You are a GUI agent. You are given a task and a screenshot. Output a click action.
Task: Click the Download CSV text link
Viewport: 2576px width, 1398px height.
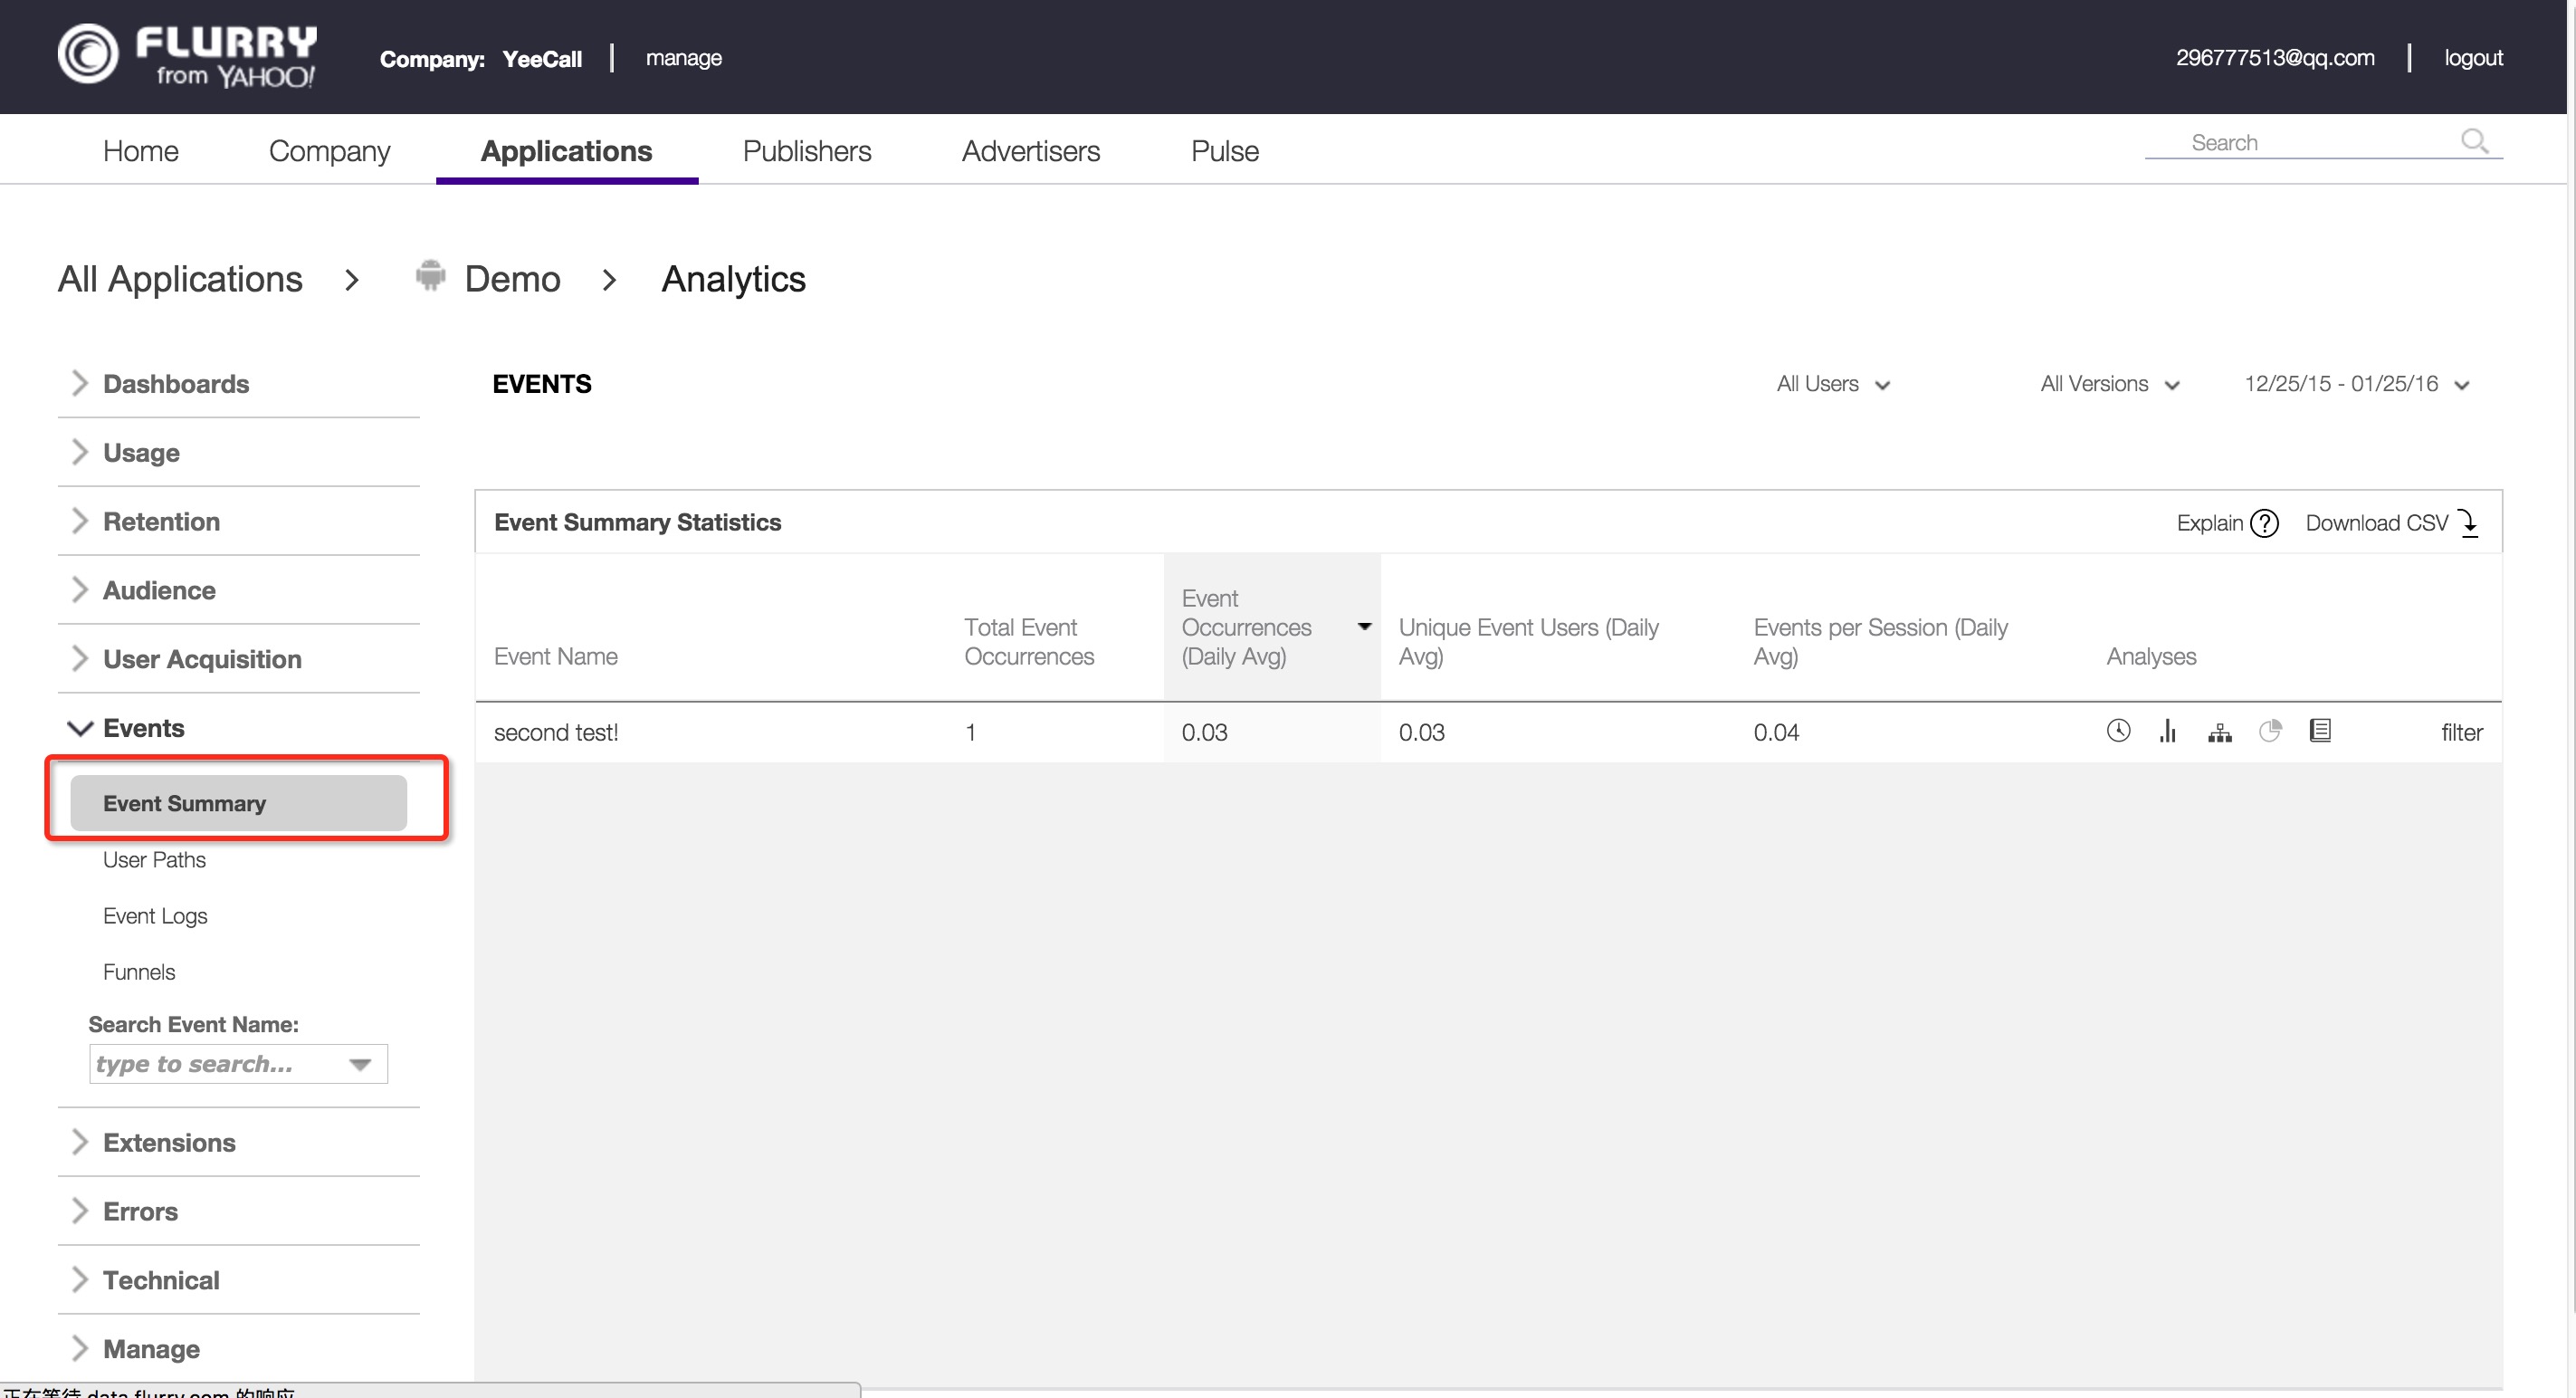(2377, 523)
